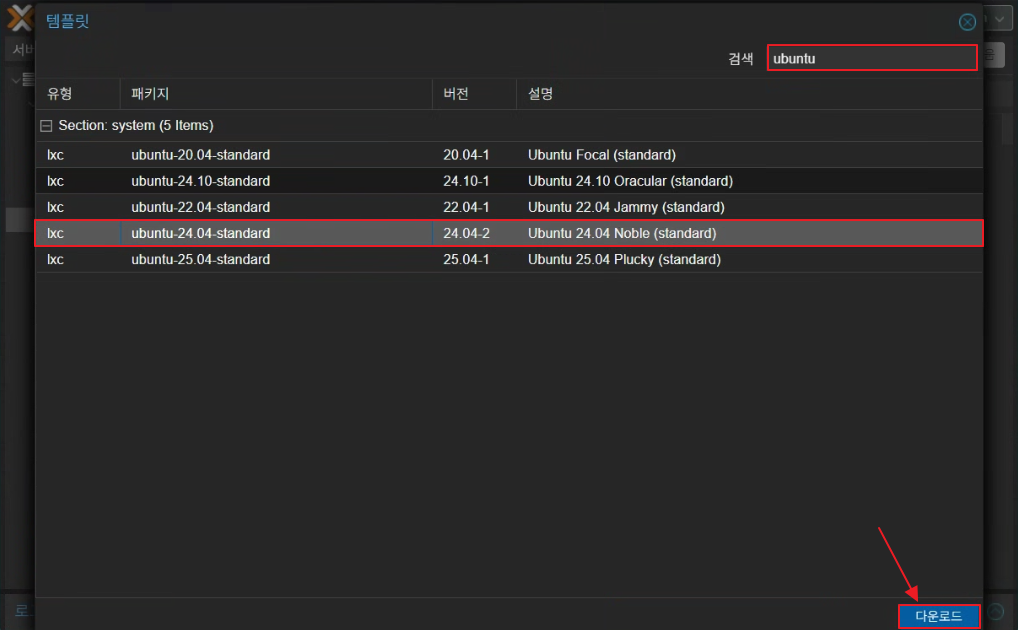Select the ubuntu-24.04-standard package row

[x=509, y=233]
